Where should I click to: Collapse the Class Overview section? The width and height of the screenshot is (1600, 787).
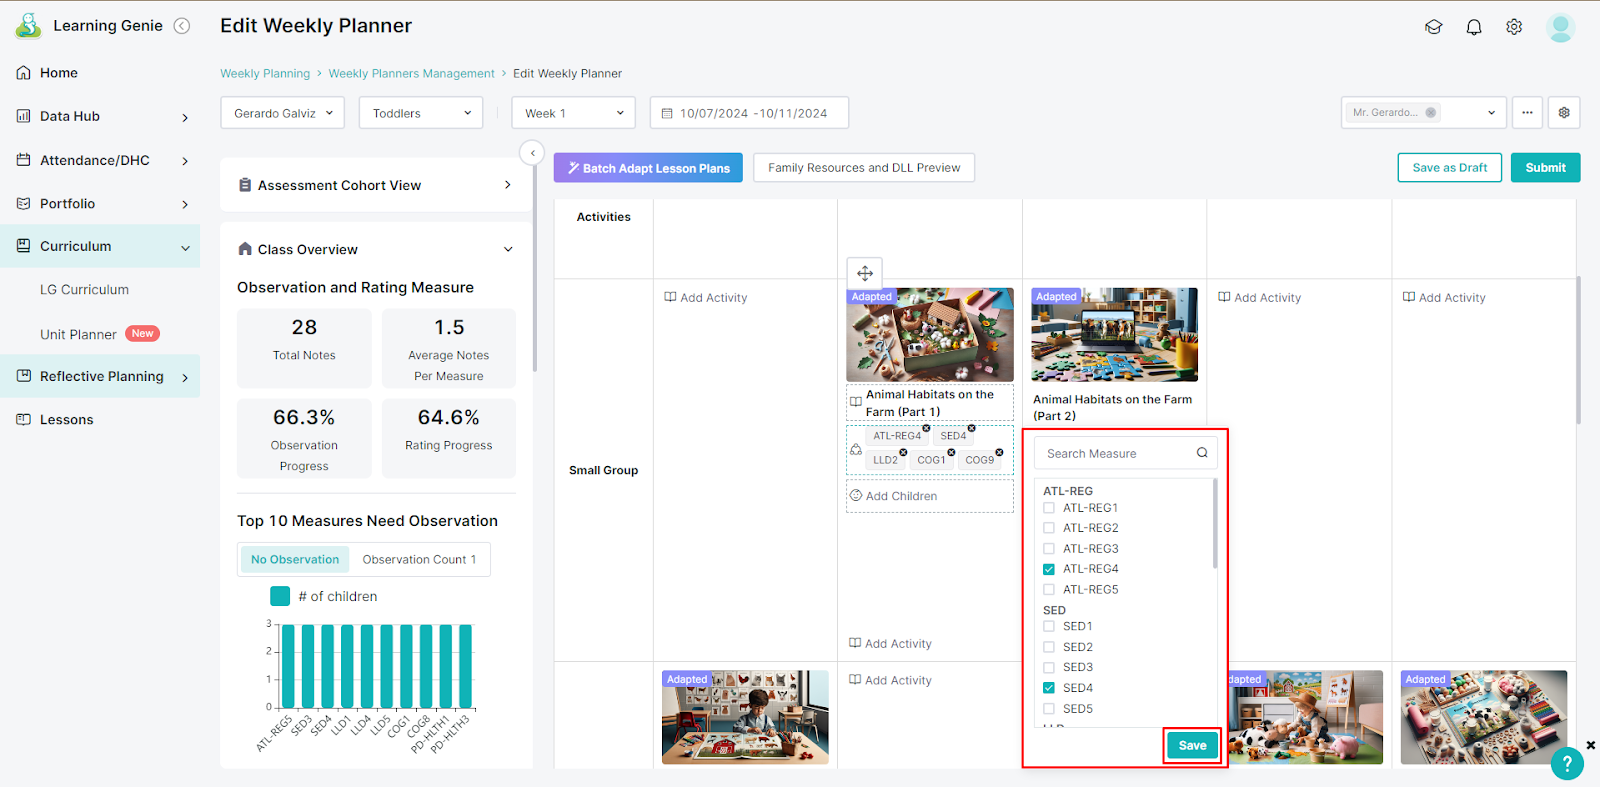pos(508,249)
